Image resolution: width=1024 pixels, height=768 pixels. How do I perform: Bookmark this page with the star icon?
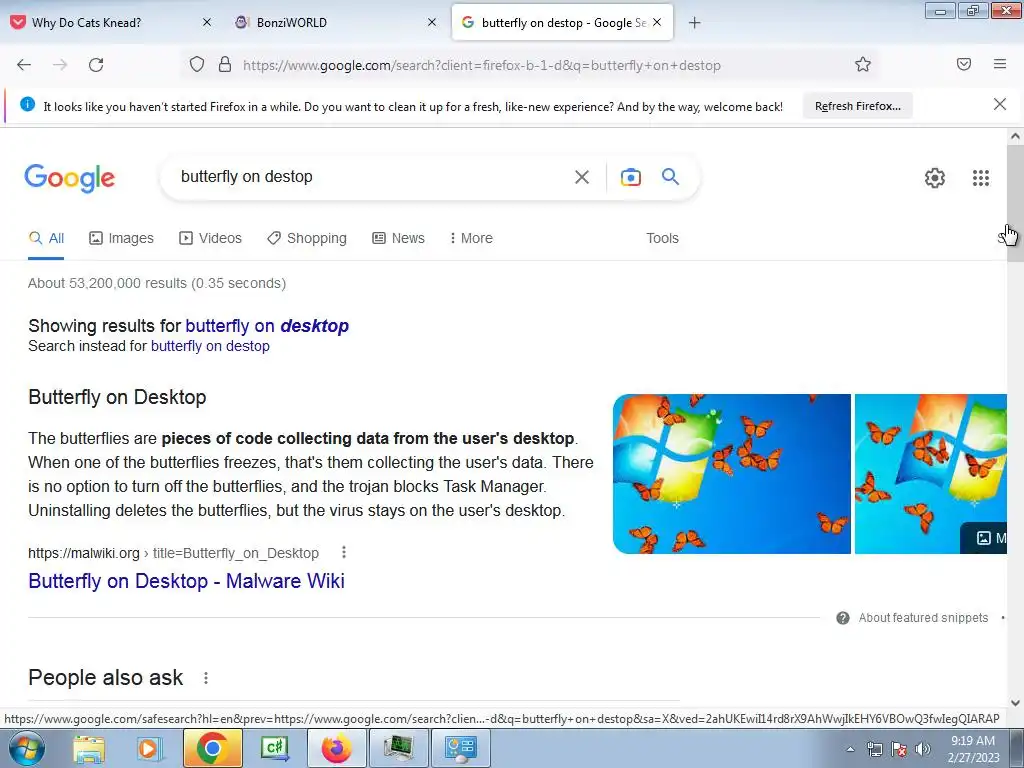[863, 65]
